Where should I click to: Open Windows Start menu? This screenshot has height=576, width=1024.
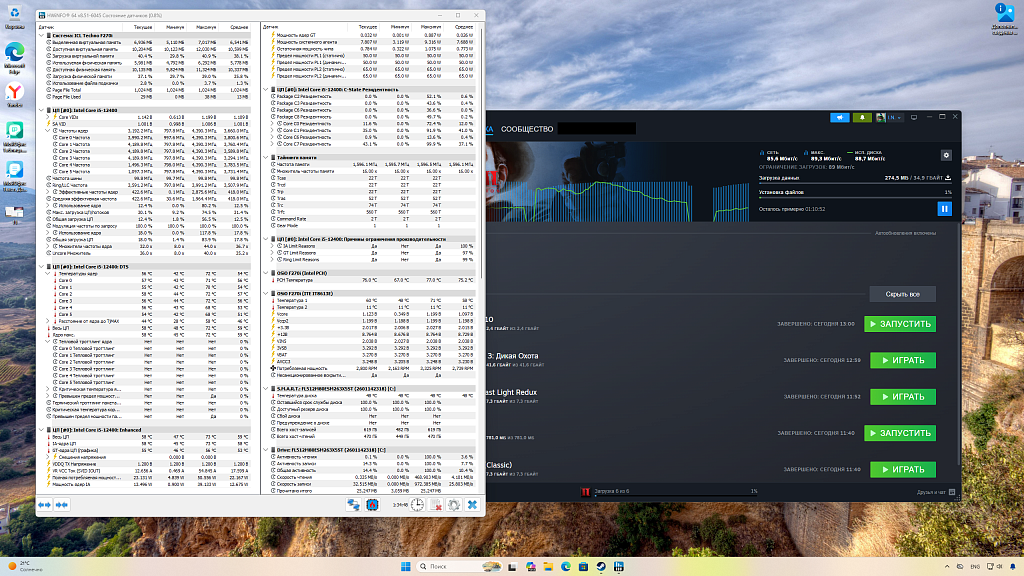[x=406, y=566]
